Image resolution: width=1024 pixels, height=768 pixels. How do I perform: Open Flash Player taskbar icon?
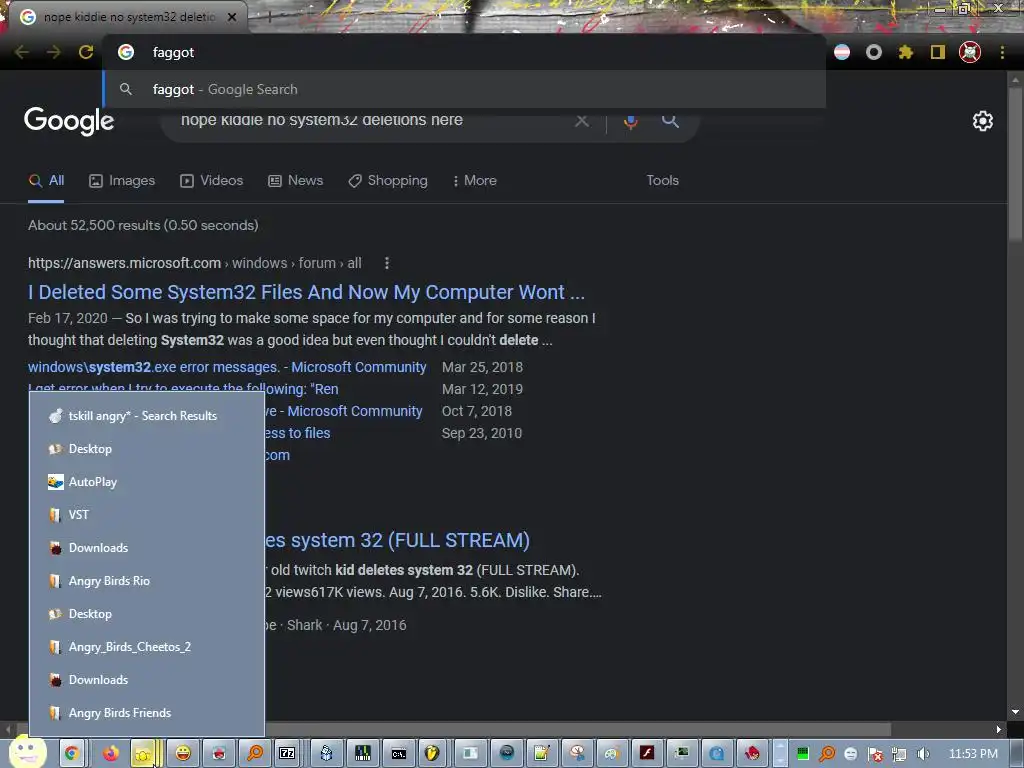point(647,754)
